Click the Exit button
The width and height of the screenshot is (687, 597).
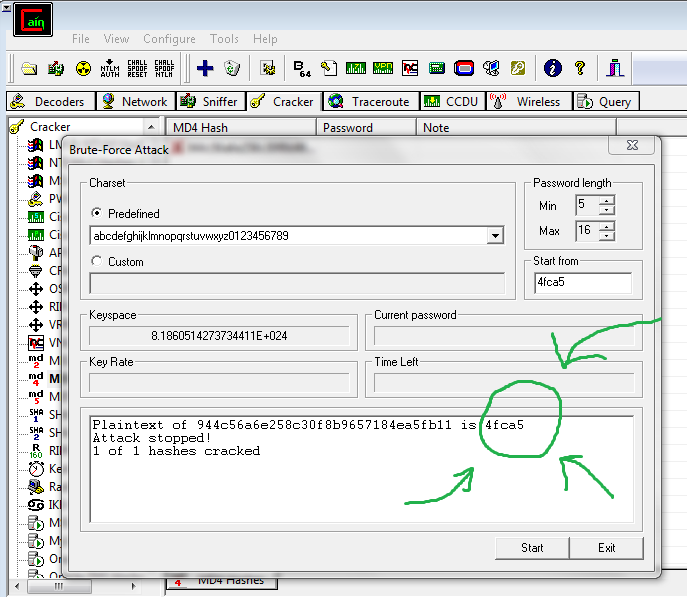pyautogui.click(x=606, y=548)
